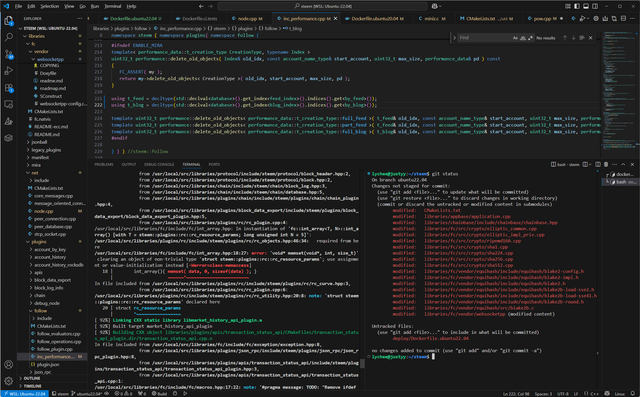Open the Extensions view
Screen dimensions: 640x397
click(9, 88)
